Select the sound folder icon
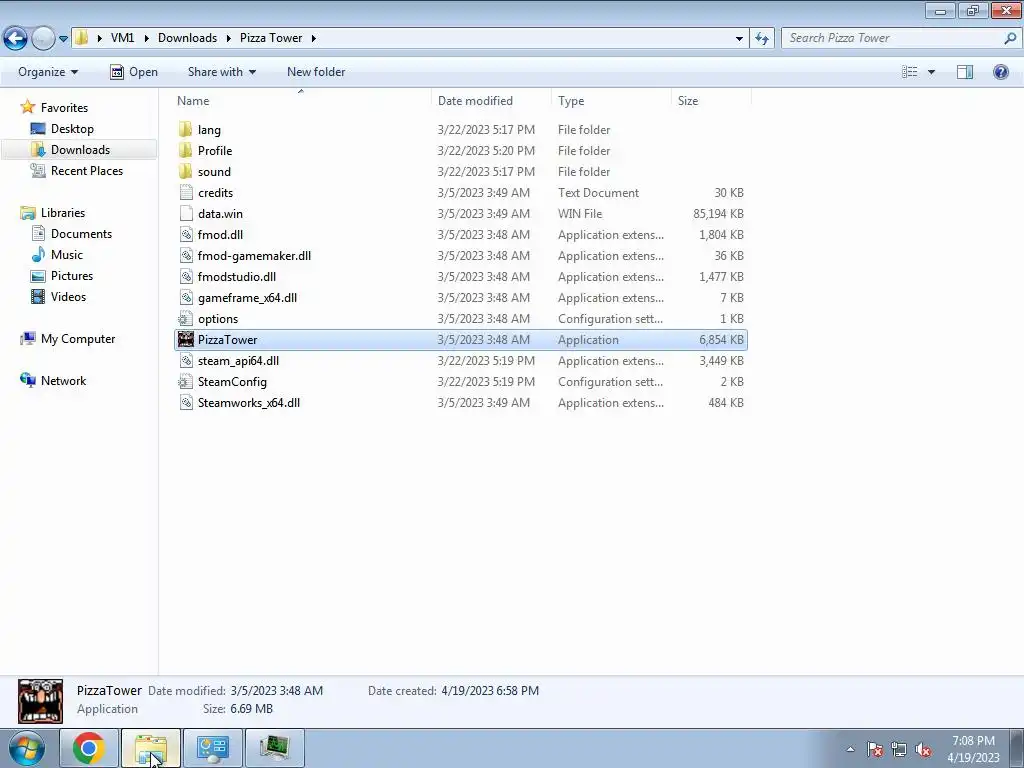This screenshot has height=768, width=1024. [x=185, y=171]
